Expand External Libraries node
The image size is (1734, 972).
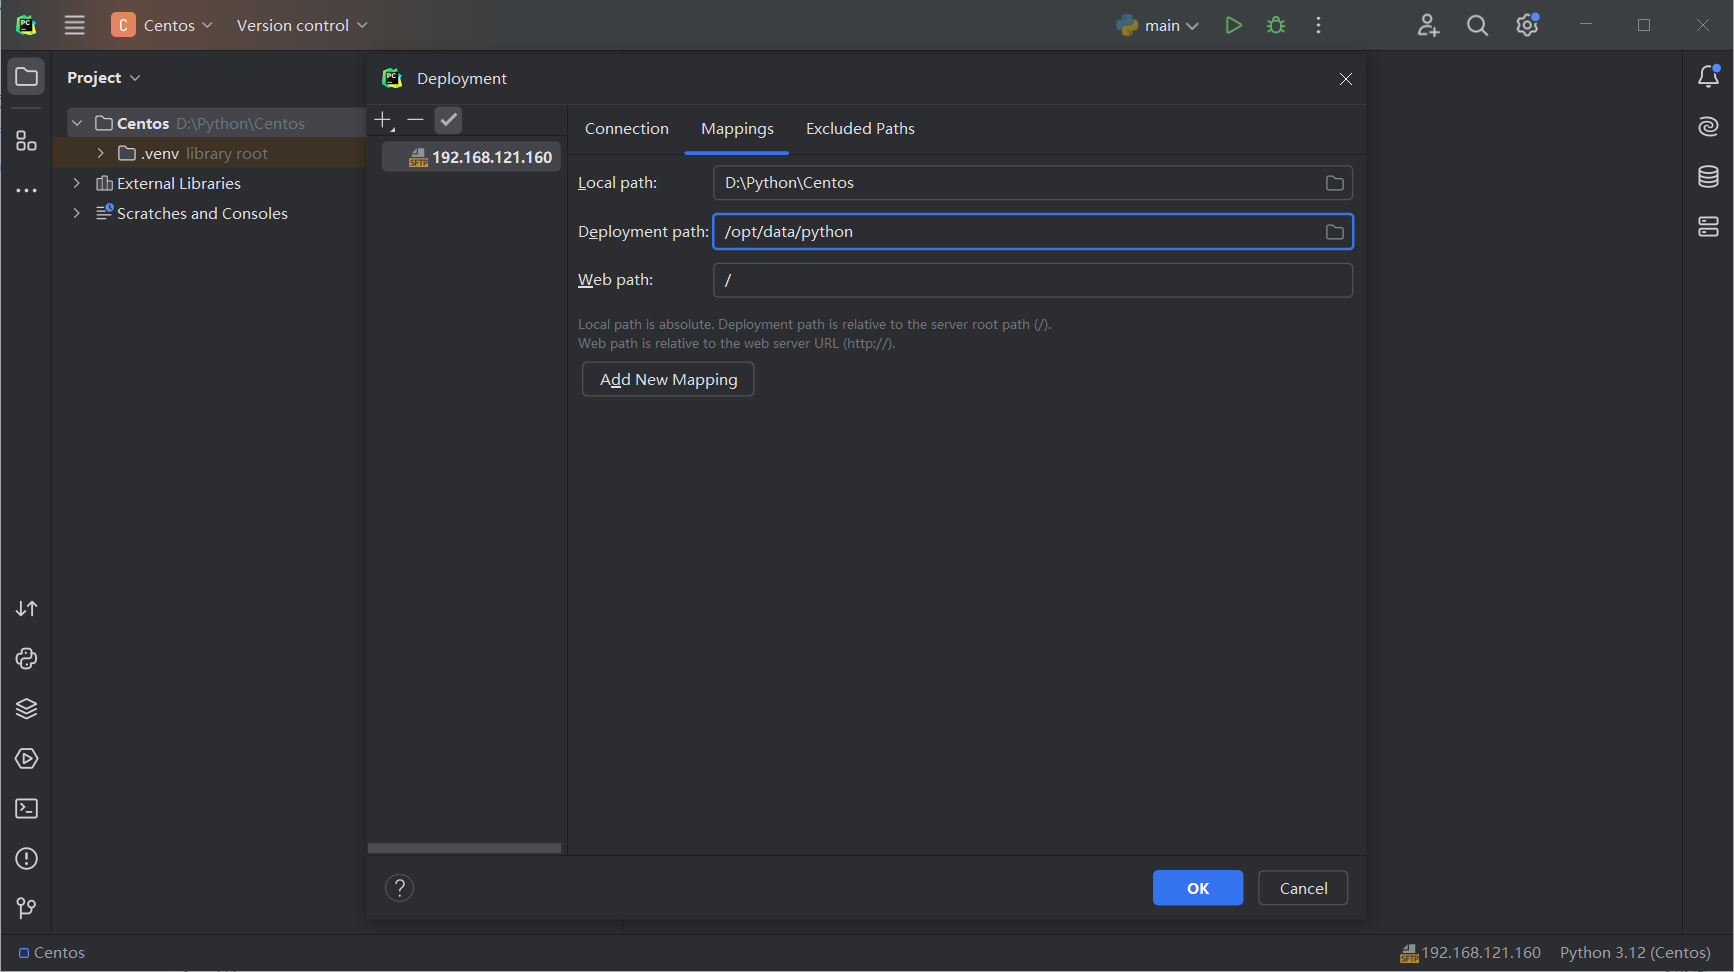point(76,183)
